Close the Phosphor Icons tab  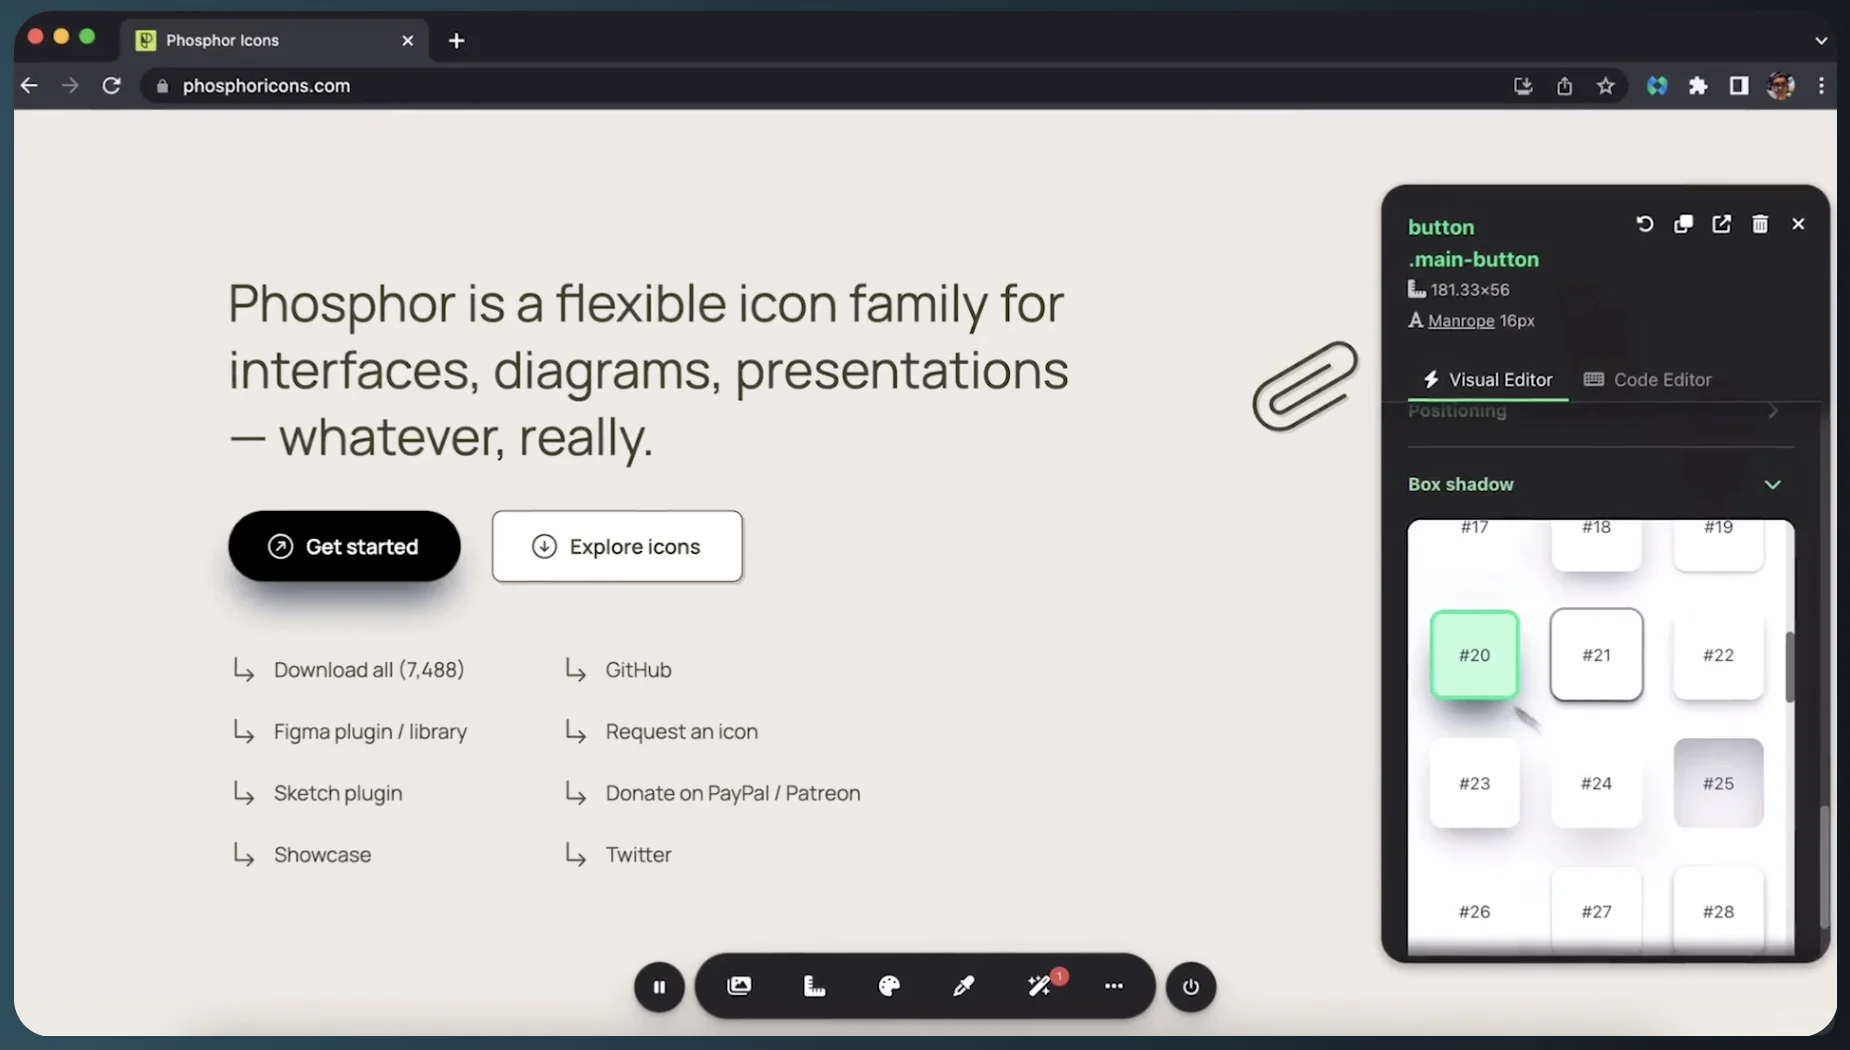407,41
